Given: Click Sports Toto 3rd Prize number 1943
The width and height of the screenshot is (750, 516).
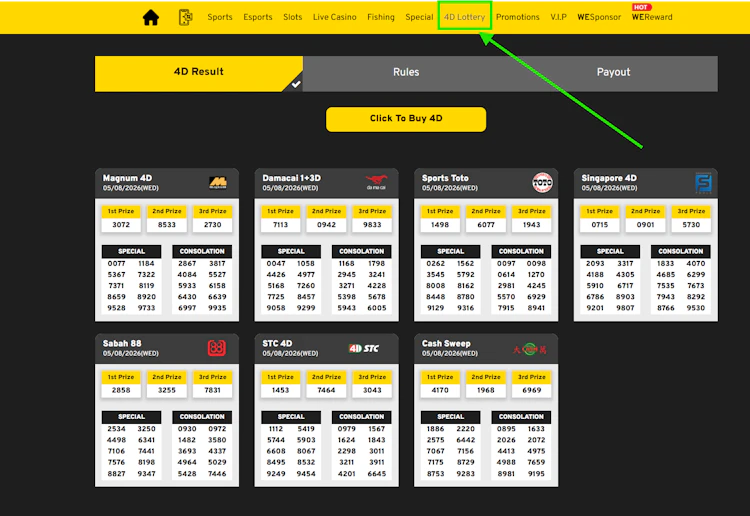Looking at the screenshot, I should pyautogui.click(x=531, y=225).
